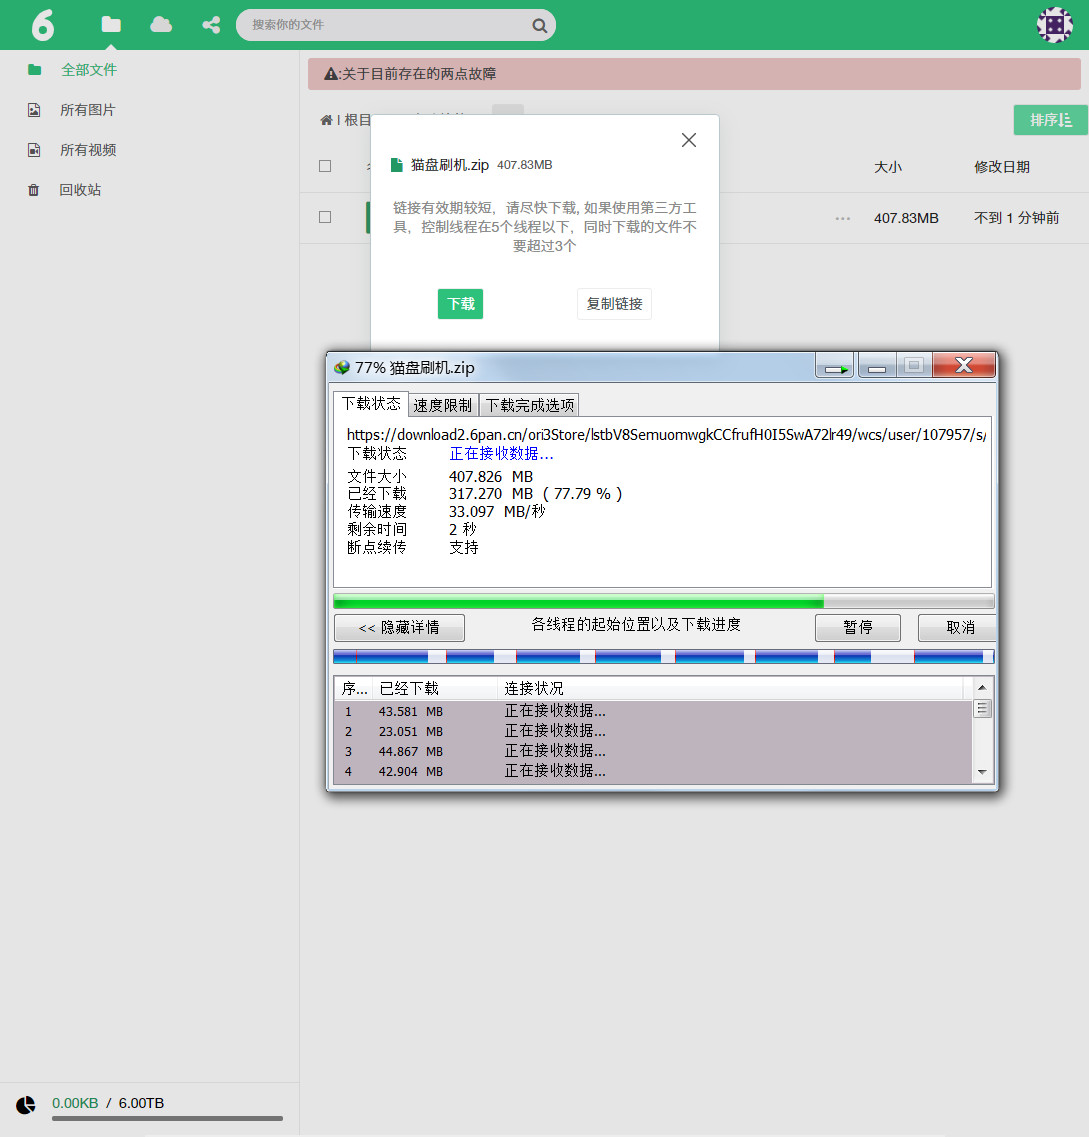1089x1137 pixels.
Task: Open the cloud icon in header
Action: (x=161, y=25)
